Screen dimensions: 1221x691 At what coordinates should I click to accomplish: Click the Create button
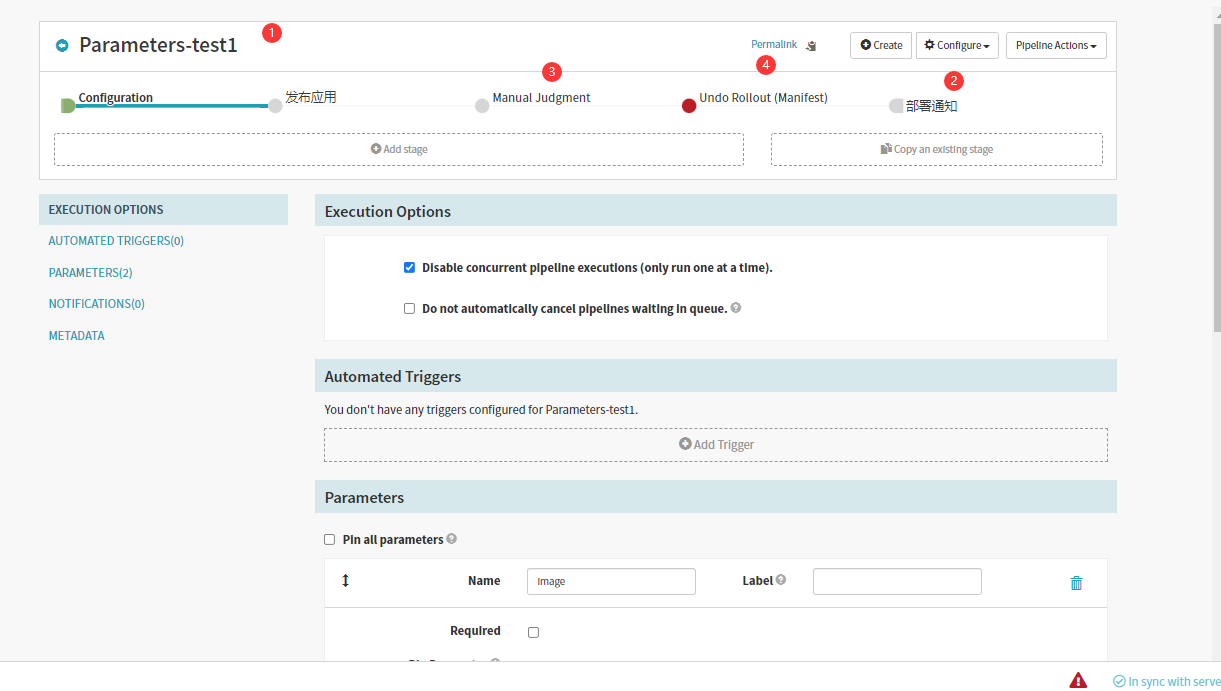click(x=881, y=45)
